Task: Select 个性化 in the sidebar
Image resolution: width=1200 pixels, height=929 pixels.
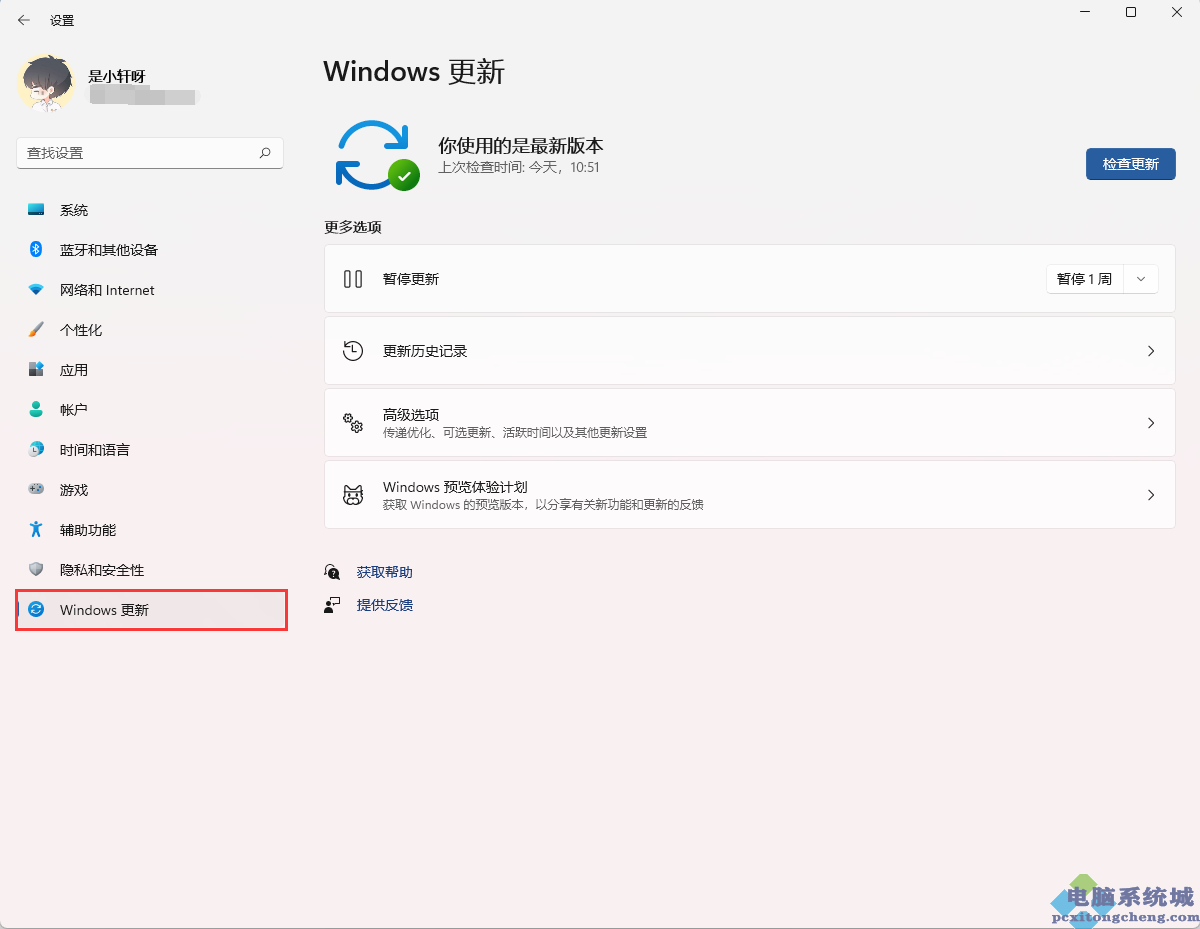Action: coord(150,330)
